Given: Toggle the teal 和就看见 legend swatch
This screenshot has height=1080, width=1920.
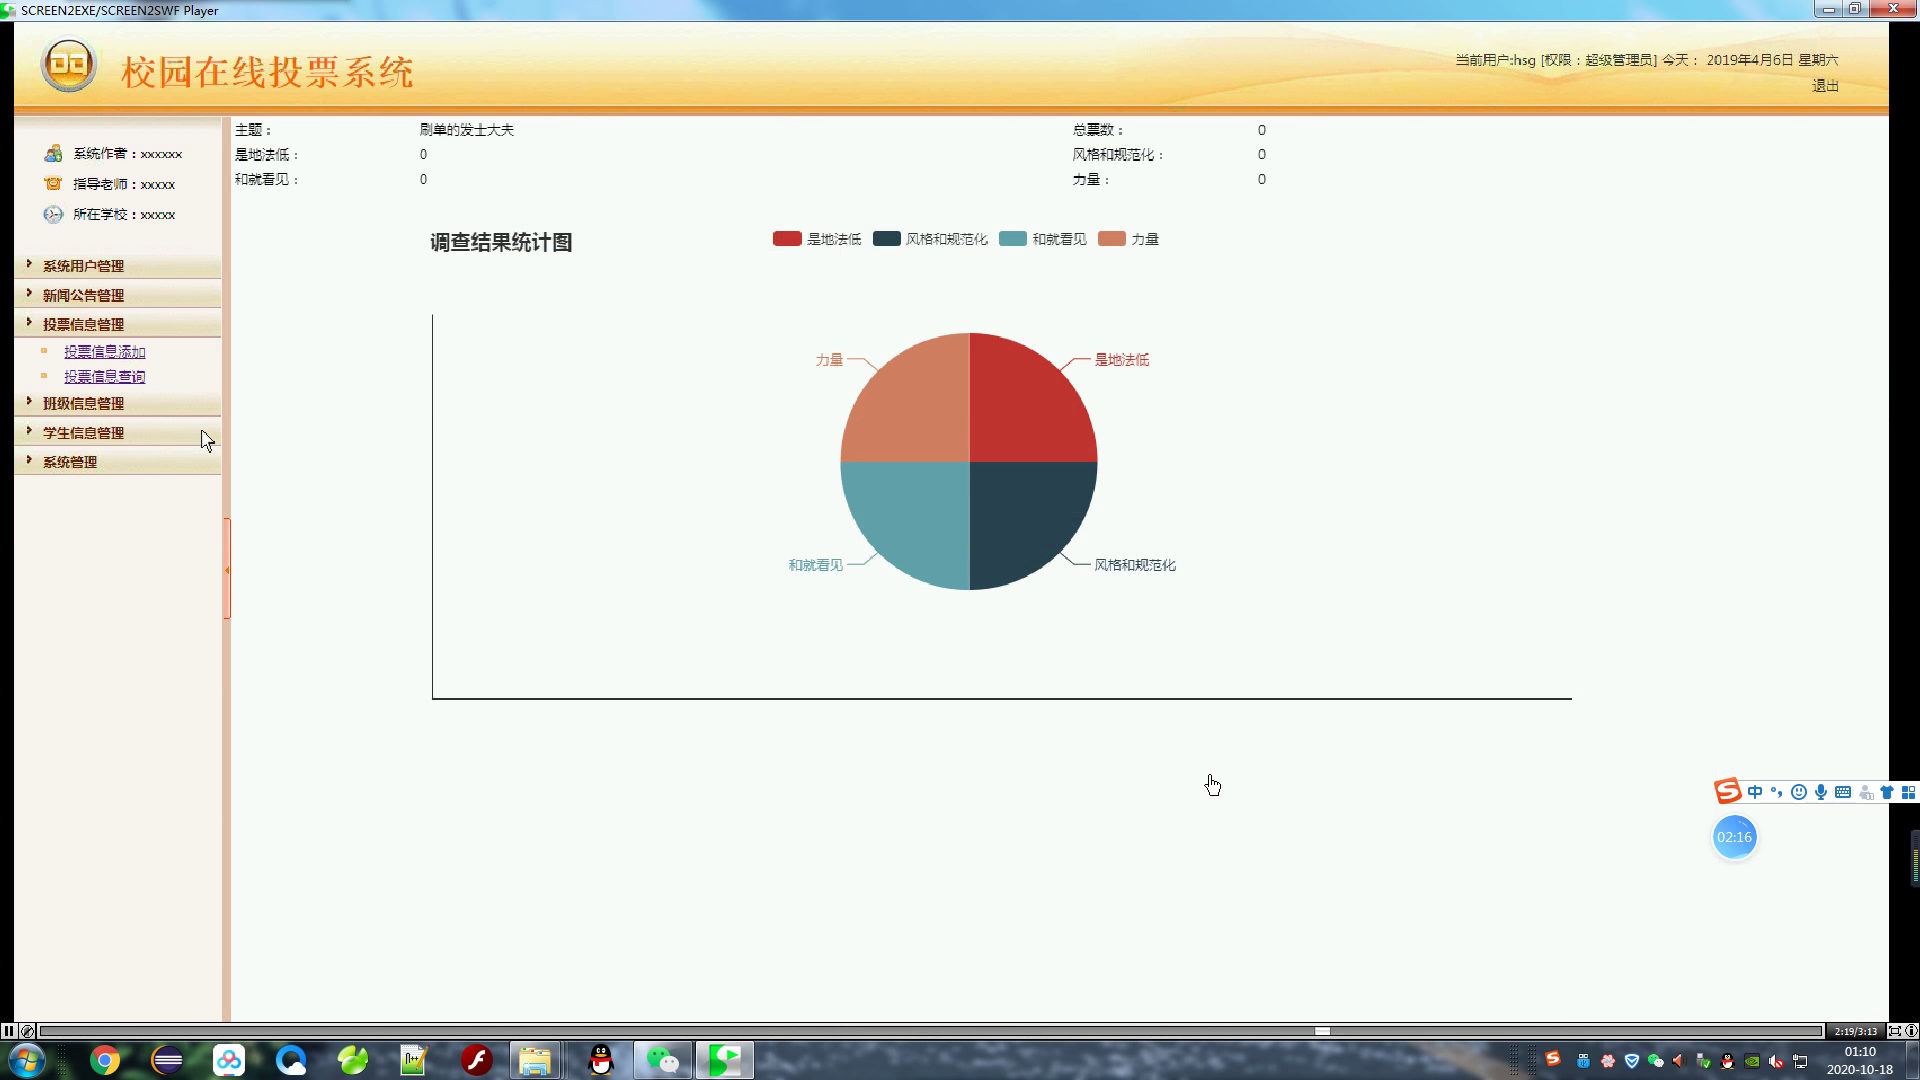Looking at the screenshot, I should tap(1012, 239).
